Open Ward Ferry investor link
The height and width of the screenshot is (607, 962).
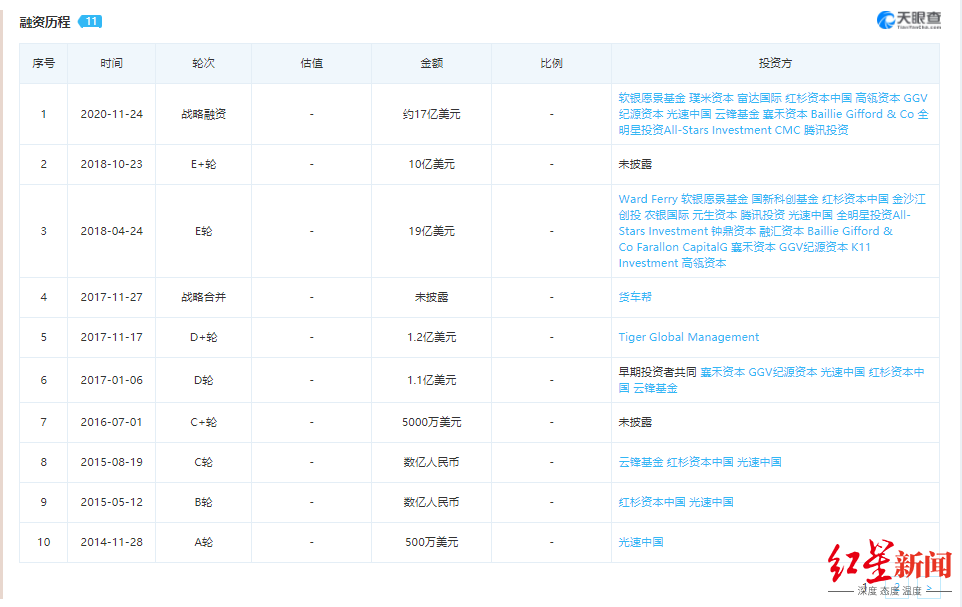[x=648, y=199]
